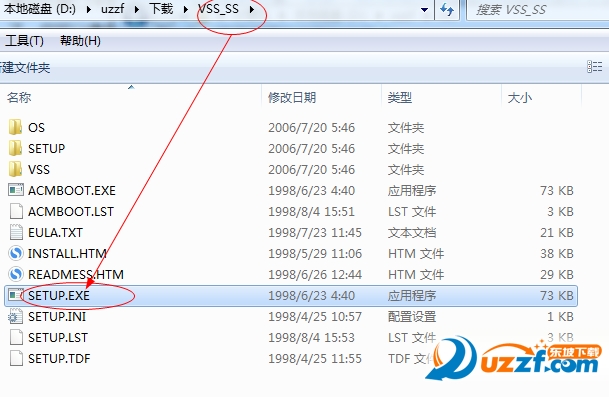Click the INSTALL.HTM browser icon

tap(16, 253)
